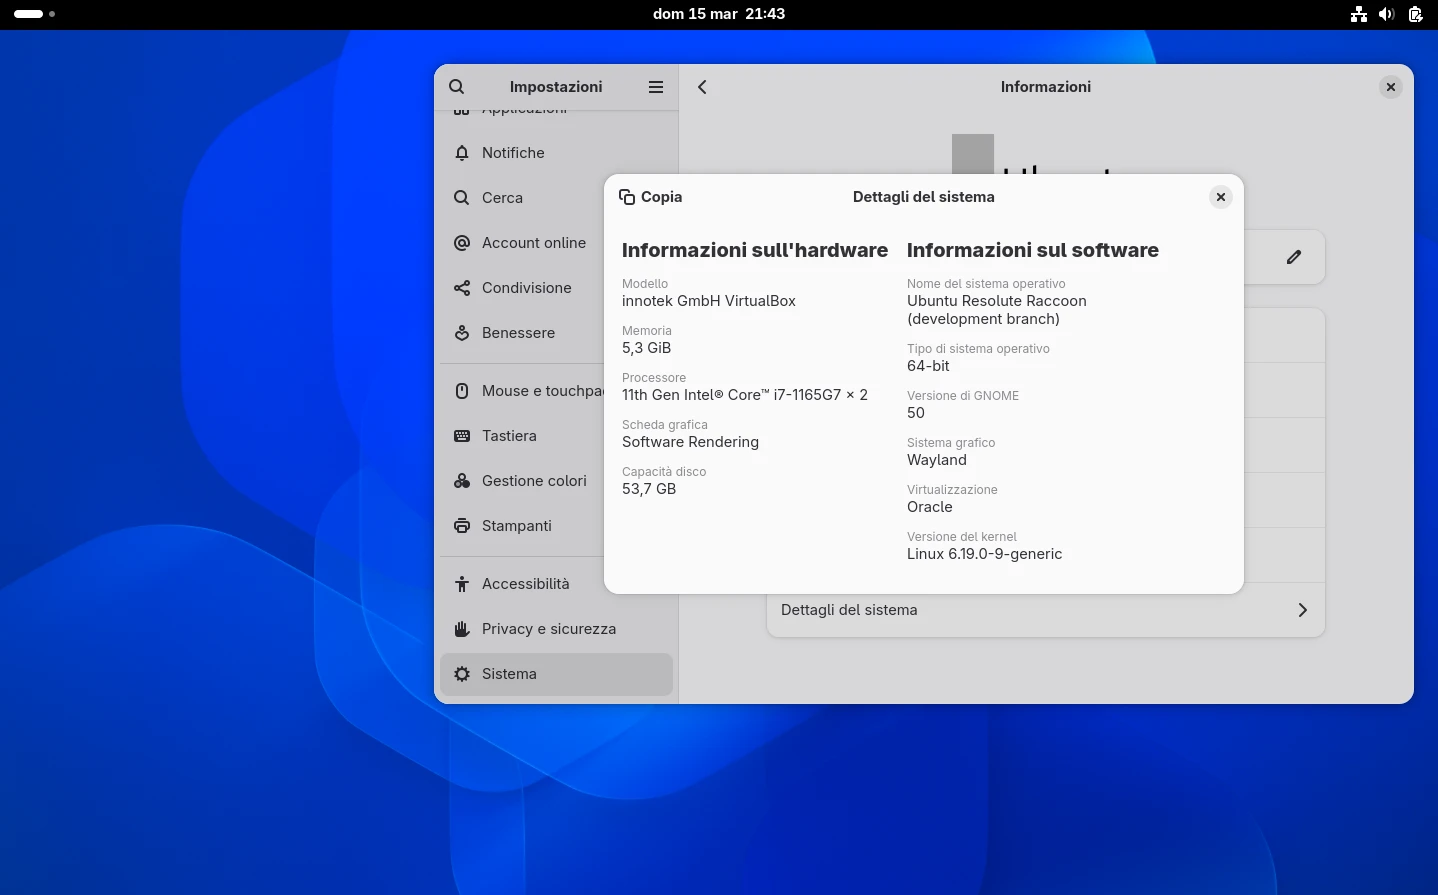Click the pencil edit icon
The width and height of the screenshot is (1438, 895).
(1293, 257)
